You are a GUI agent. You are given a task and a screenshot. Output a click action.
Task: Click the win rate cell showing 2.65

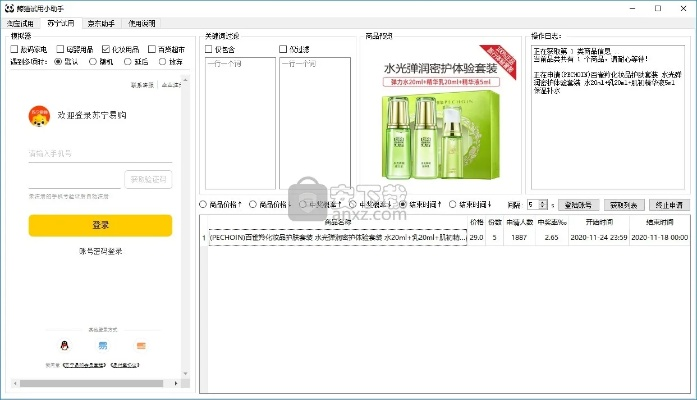tap(552, 237)
